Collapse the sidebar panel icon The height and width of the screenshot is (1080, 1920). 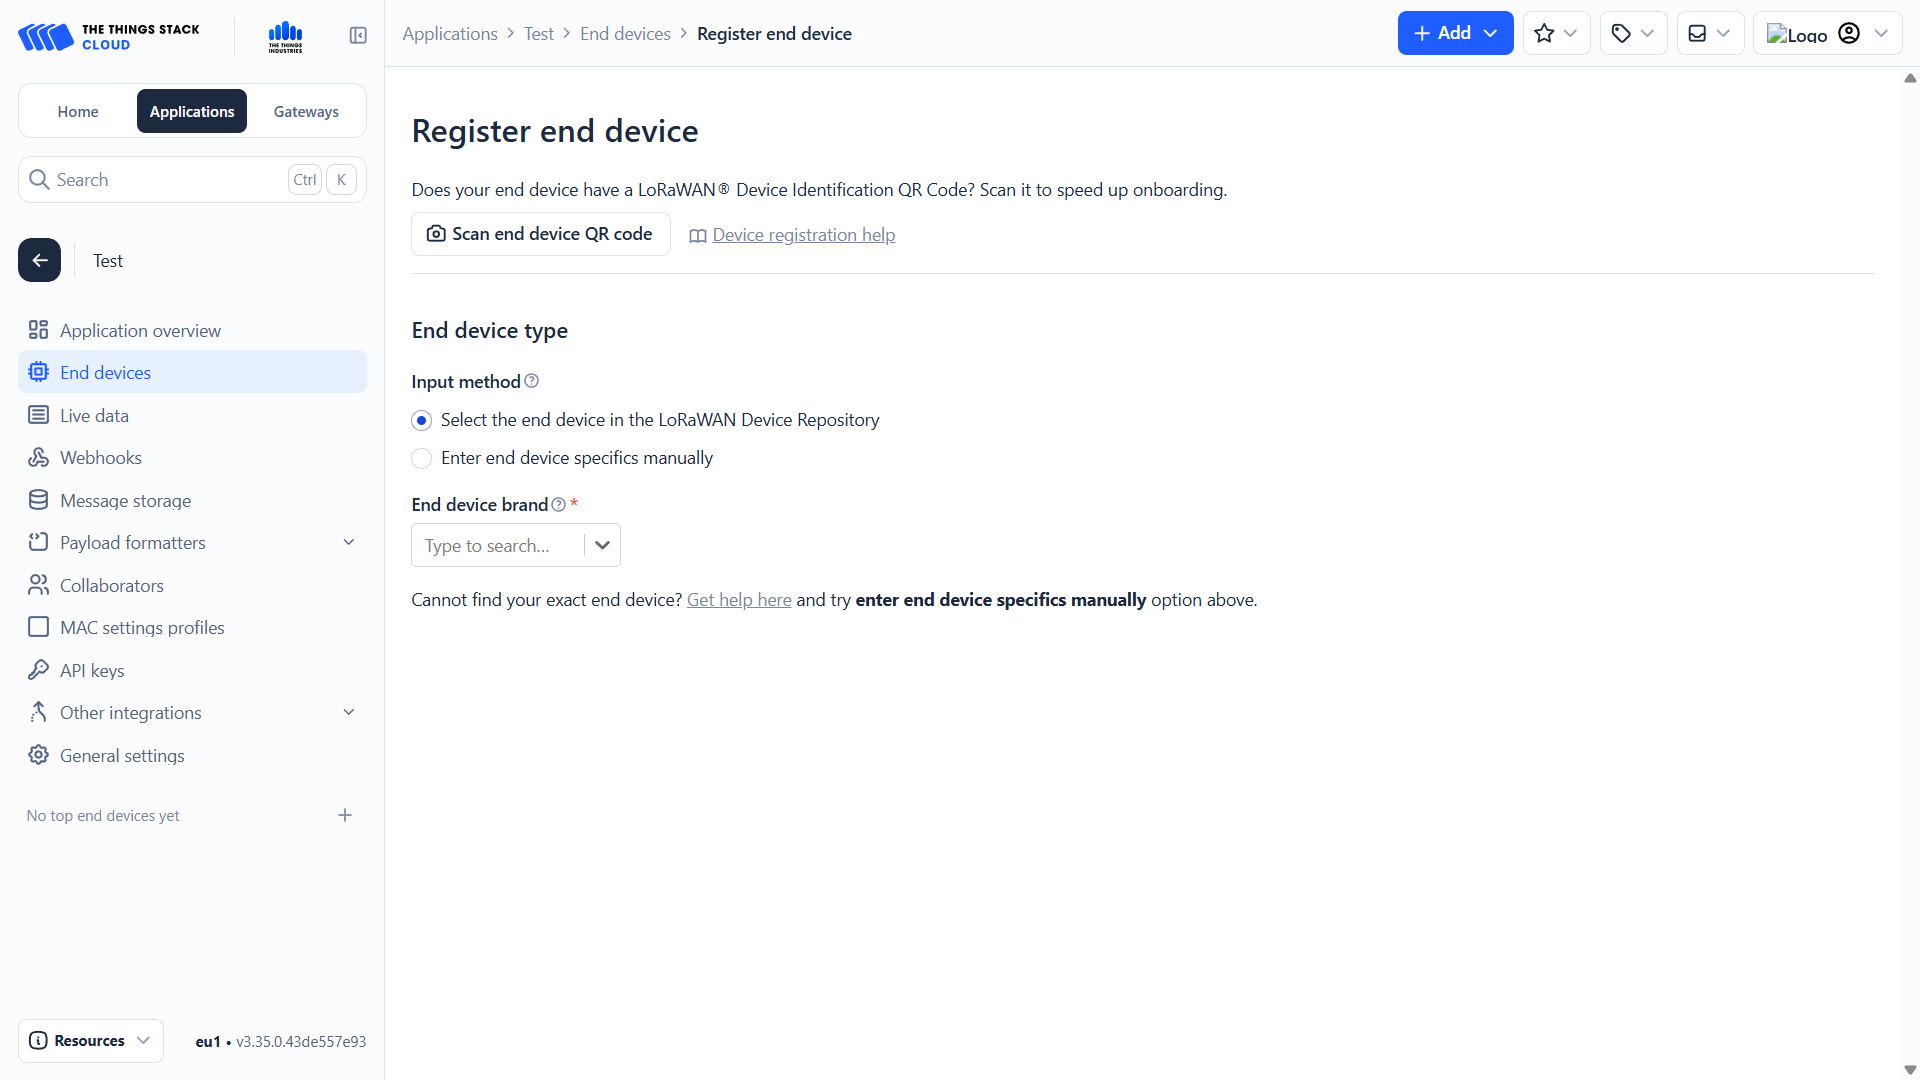click(358, 35)
